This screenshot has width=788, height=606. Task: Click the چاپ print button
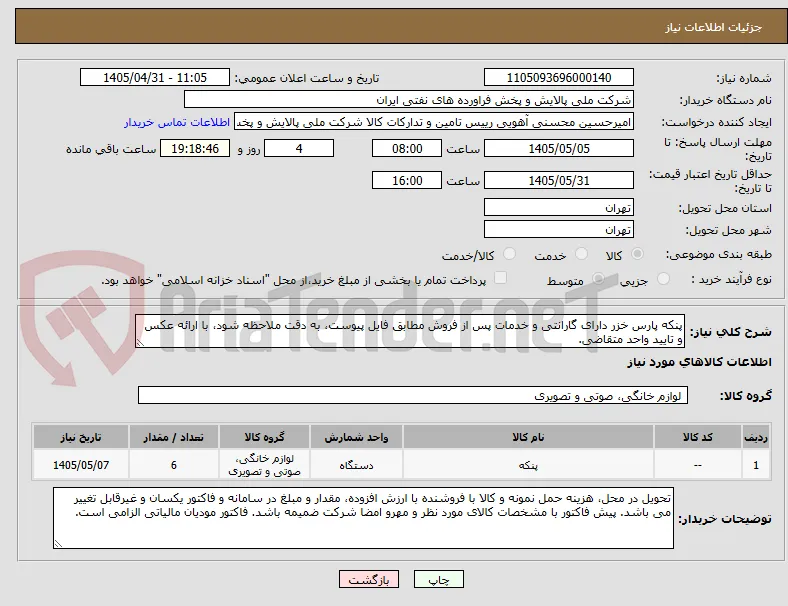pos(439,579)
